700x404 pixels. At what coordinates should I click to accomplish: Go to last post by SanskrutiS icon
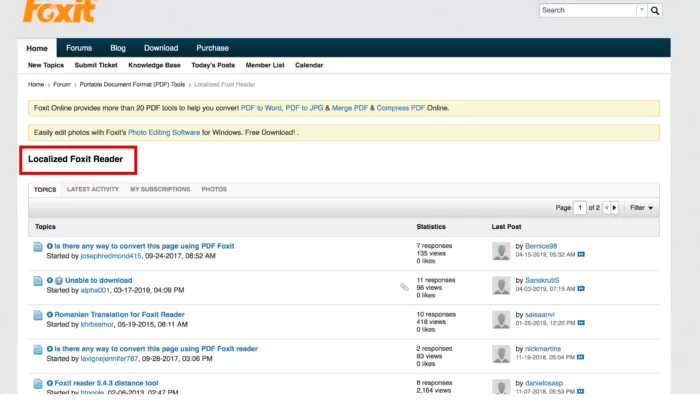point(581,289)
